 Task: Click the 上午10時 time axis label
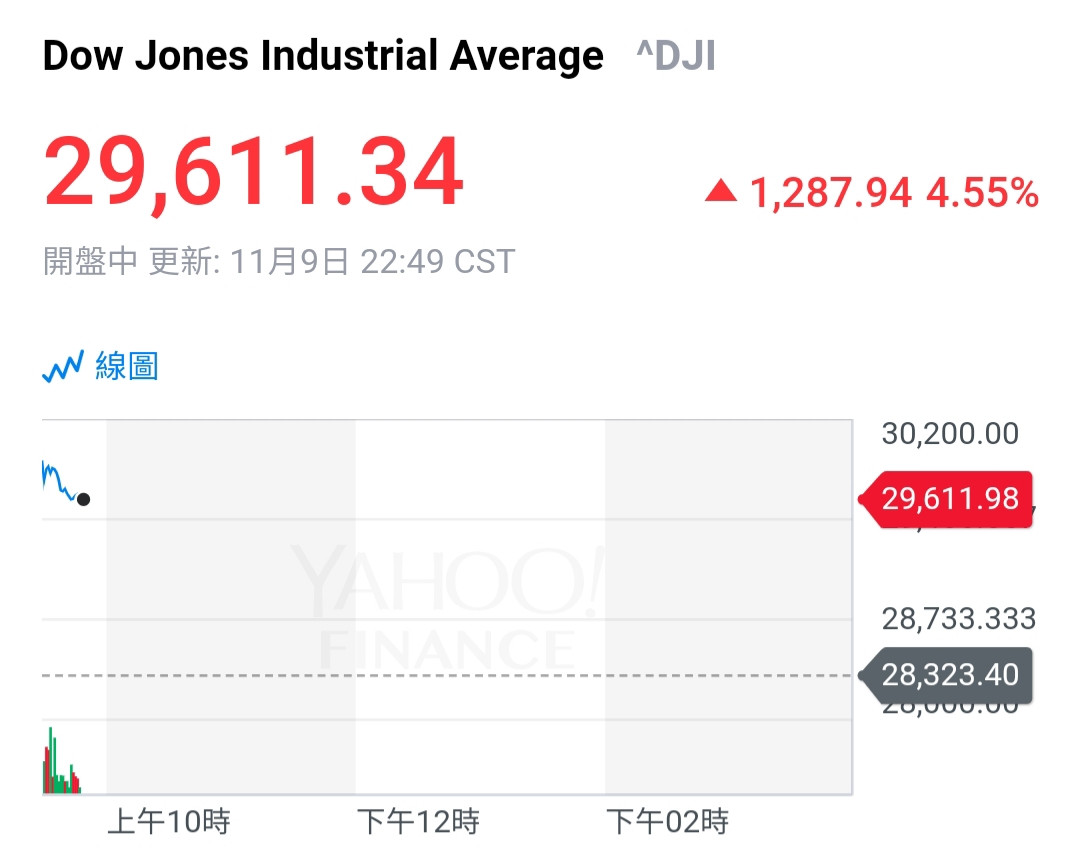click(x=168, y=822)
